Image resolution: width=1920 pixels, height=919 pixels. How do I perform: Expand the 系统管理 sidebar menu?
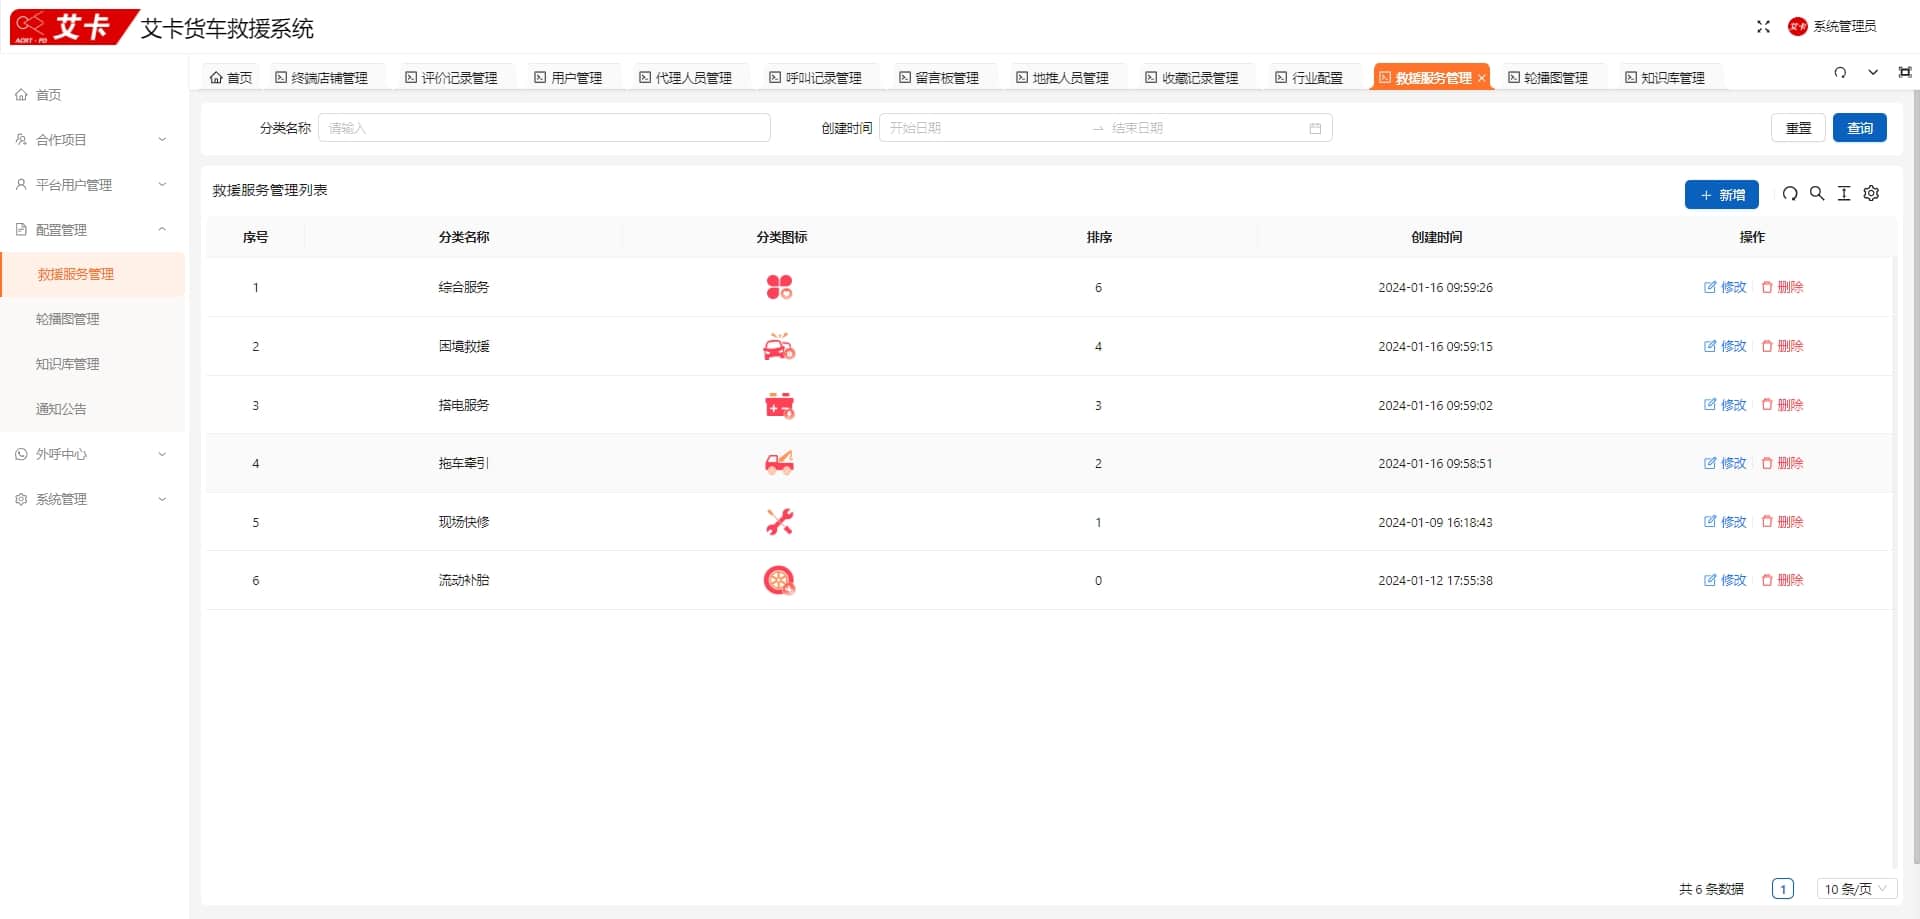(92, 499)
